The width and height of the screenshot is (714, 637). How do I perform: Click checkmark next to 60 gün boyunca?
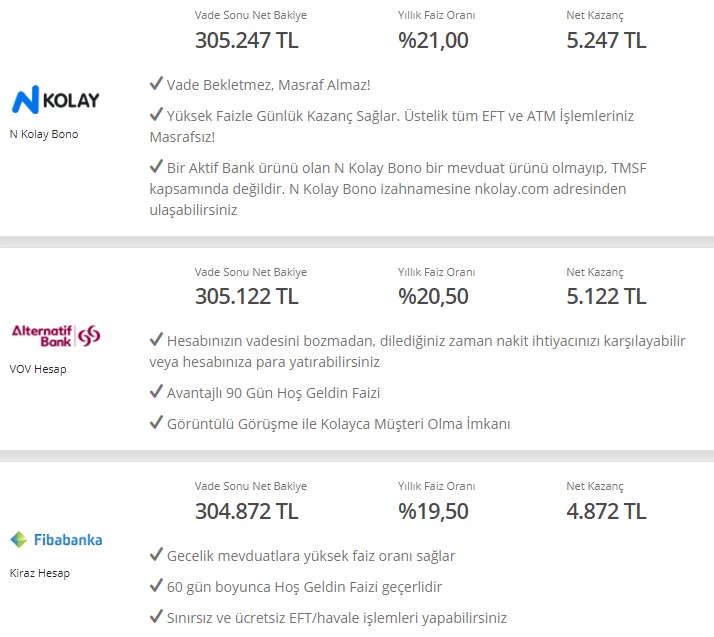(156, 585)
